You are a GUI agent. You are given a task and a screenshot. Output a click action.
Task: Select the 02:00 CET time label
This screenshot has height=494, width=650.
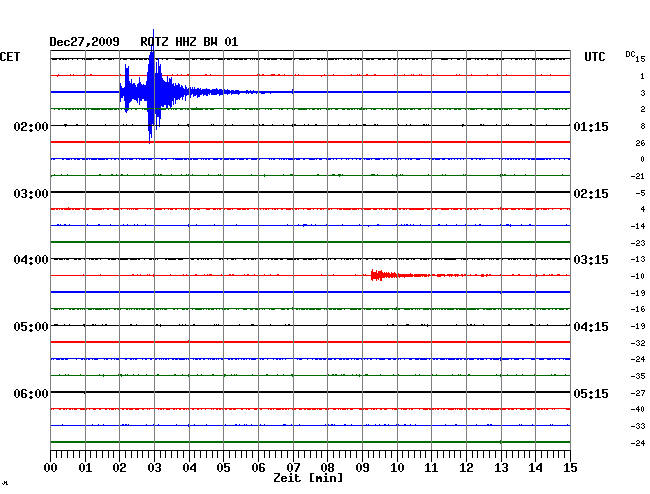click(31, 126)
